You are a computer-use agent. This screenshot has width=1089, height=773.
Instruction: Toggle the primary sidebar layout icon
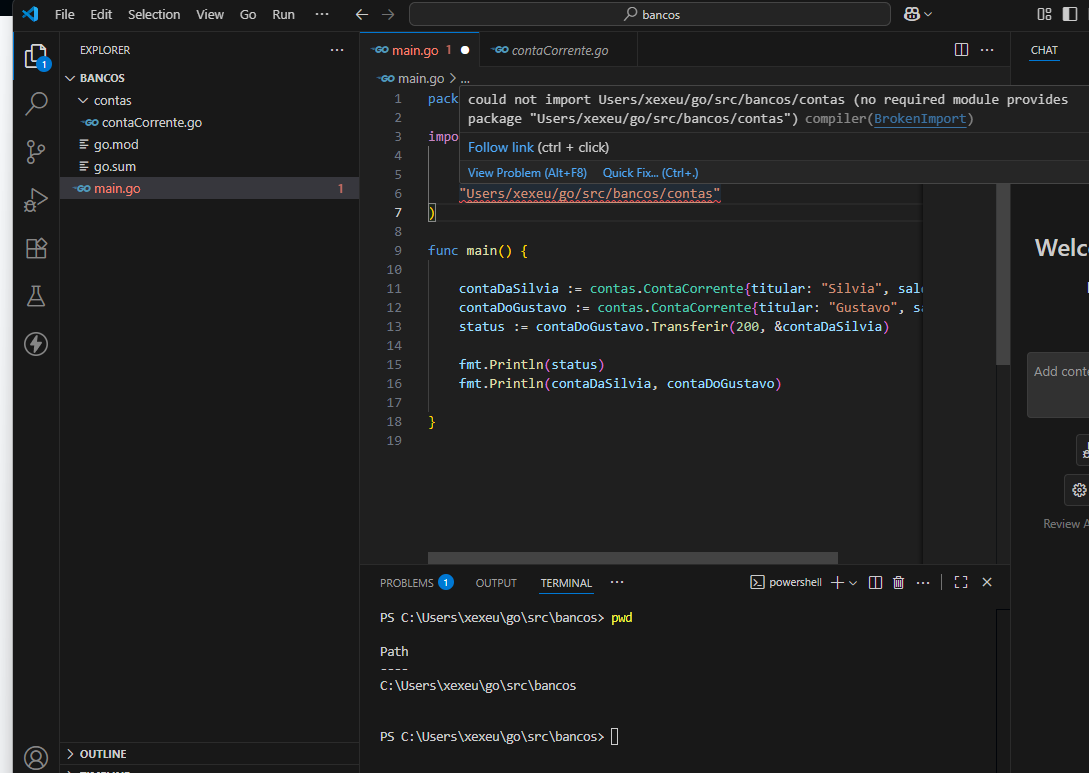(x=1070, y=14)
